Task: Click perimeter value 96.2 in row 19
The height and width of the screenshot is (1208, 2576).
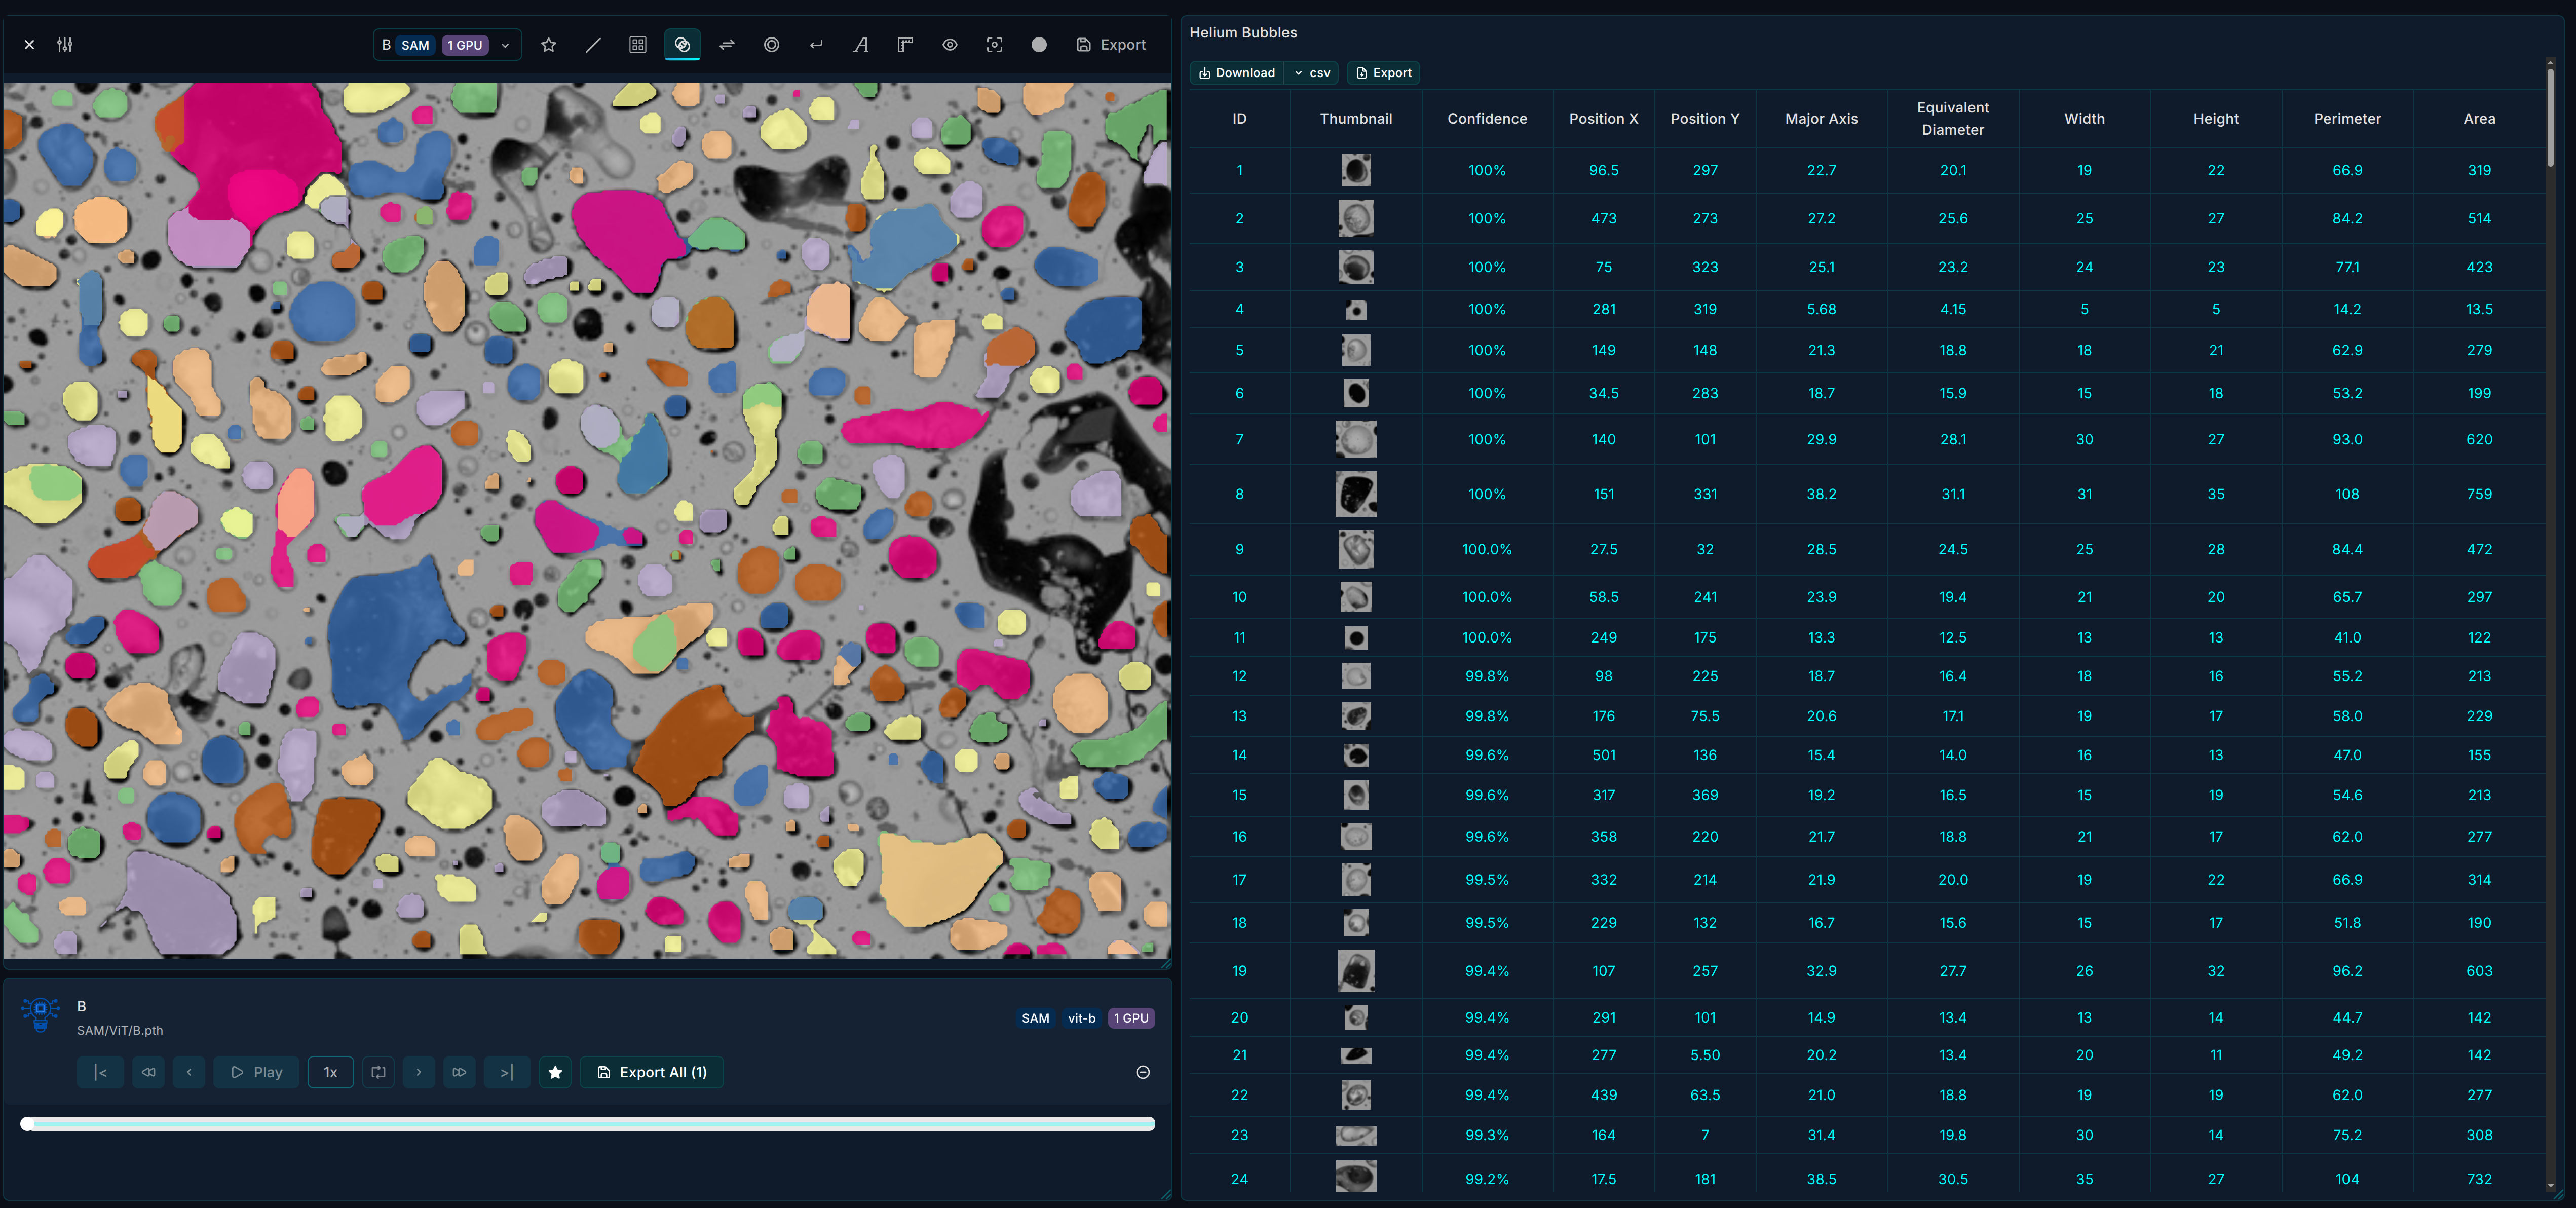Action: (2347, 970)
